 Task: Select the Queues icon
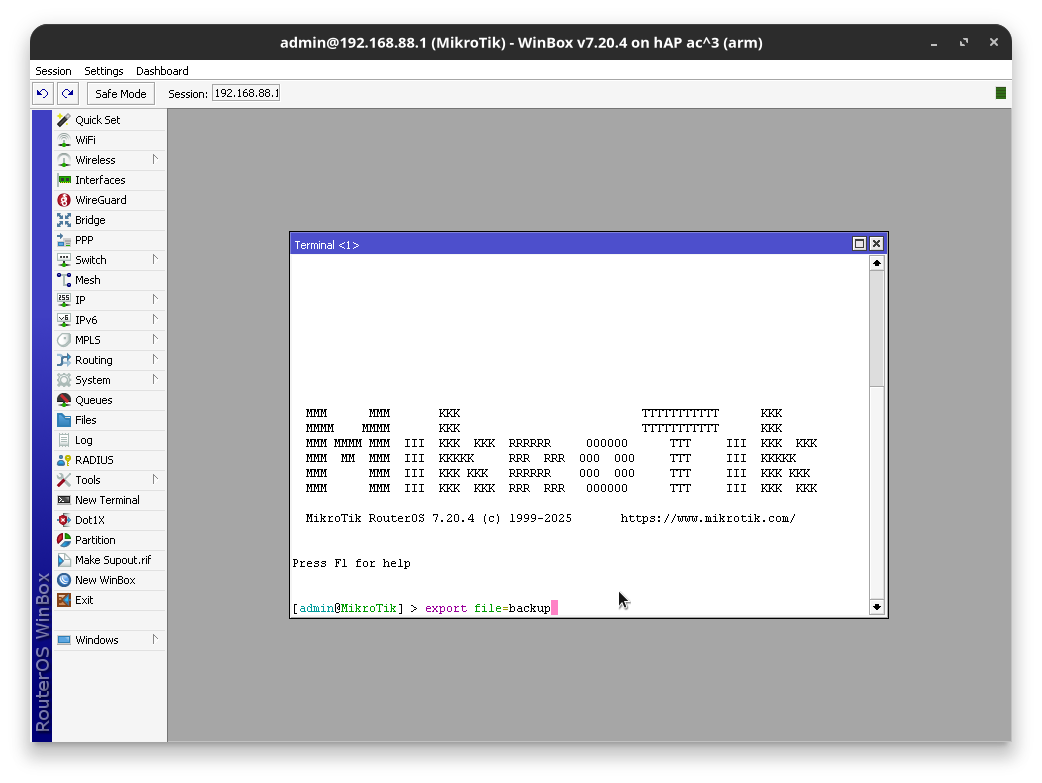click(64, 400)
